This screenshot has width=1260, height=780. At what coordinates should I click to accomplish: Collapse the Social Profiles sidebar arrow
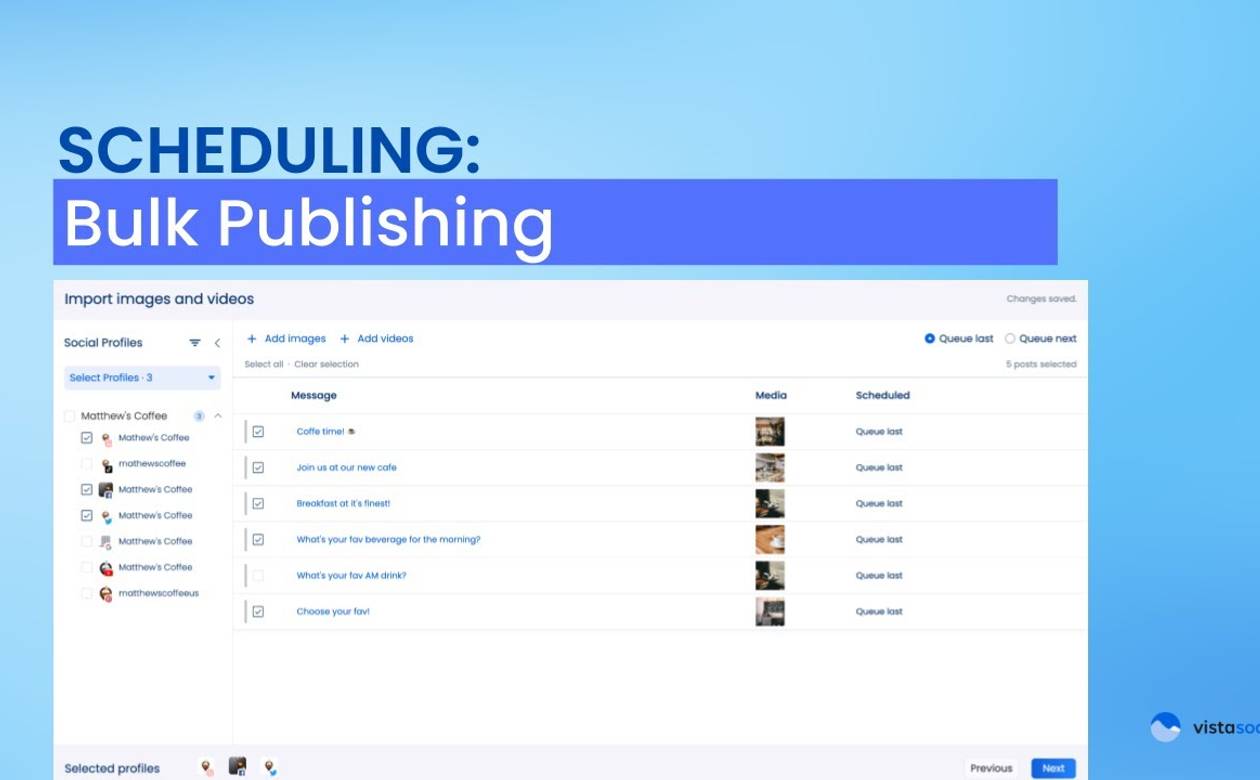point(217,343)
